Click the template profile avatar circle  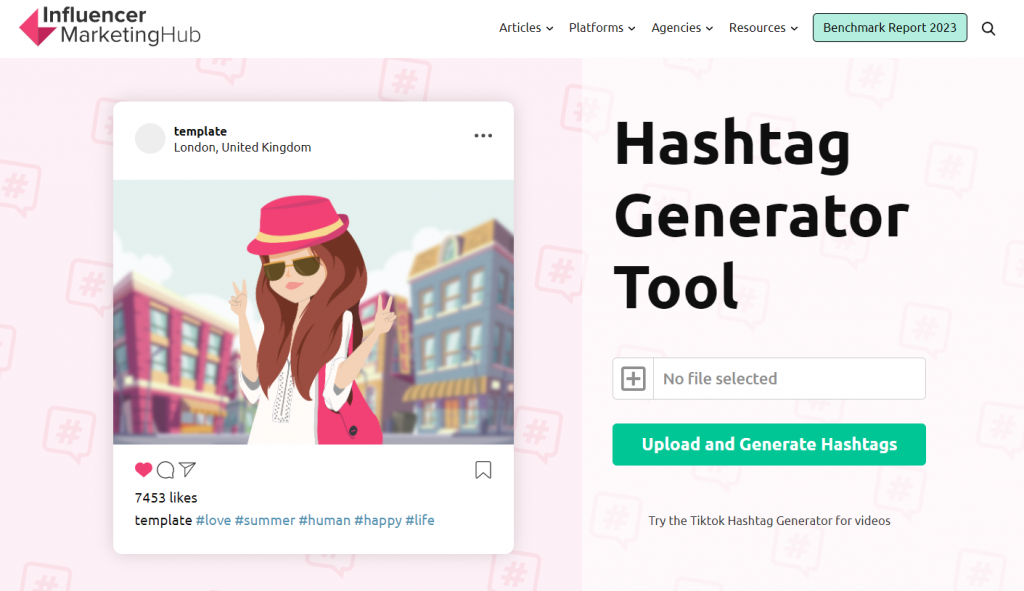(x=150, y=139)
